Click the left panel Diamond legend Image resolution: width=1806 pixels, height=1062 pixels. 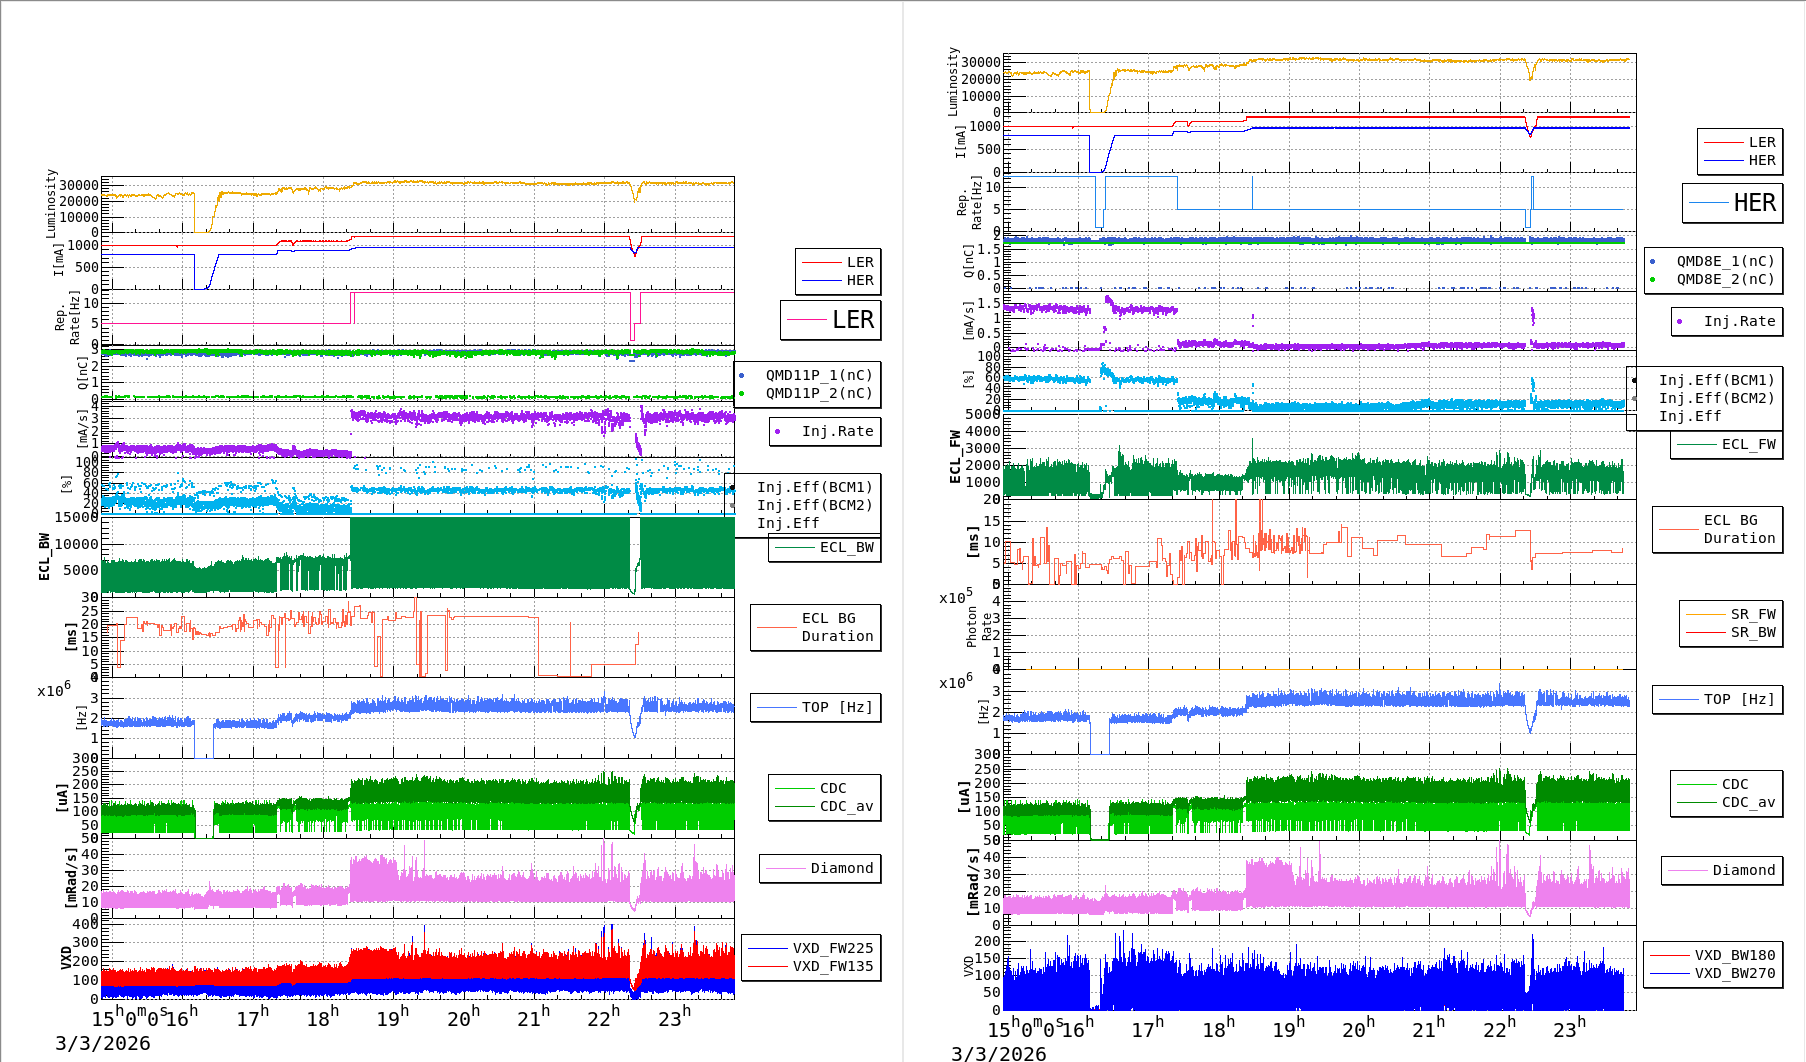coord(819,869)
